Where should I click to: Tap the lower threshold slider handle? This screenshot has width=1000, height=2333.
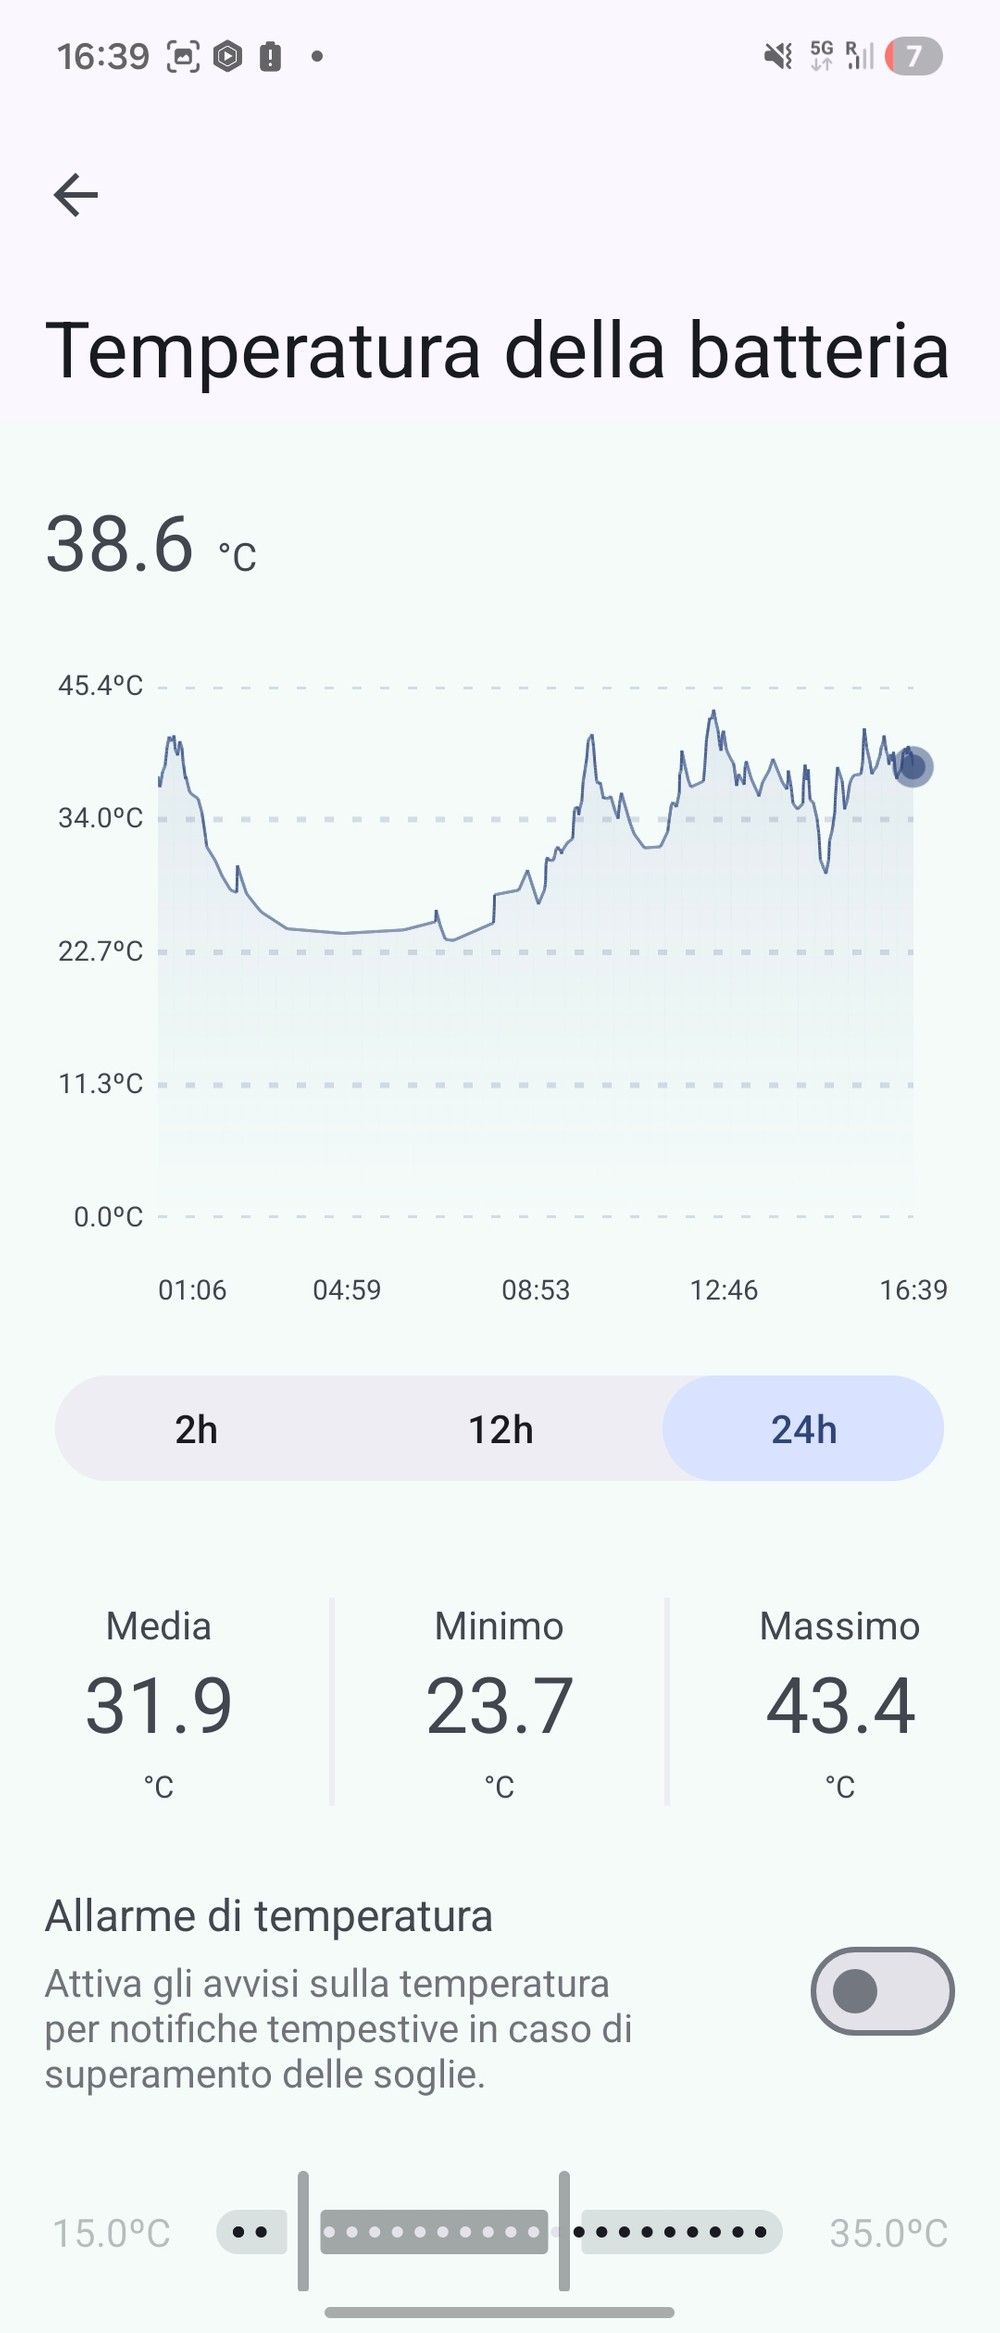point(303,2231)
